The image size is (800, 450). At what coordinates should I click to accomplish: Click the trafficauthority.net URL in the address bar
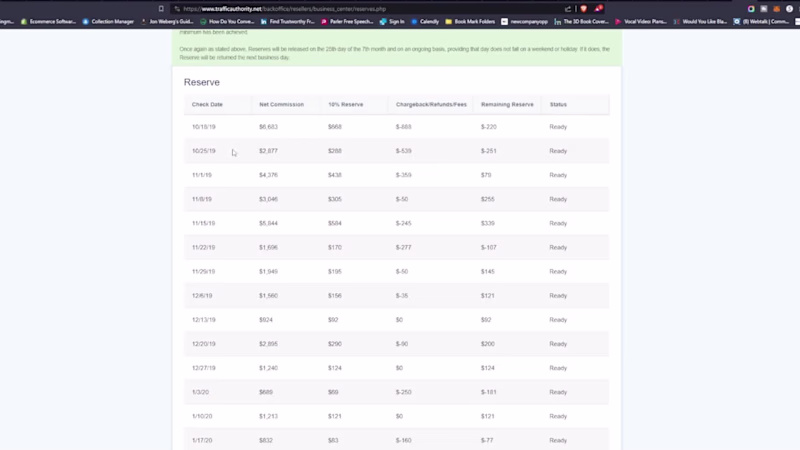[x=284, y=9]
